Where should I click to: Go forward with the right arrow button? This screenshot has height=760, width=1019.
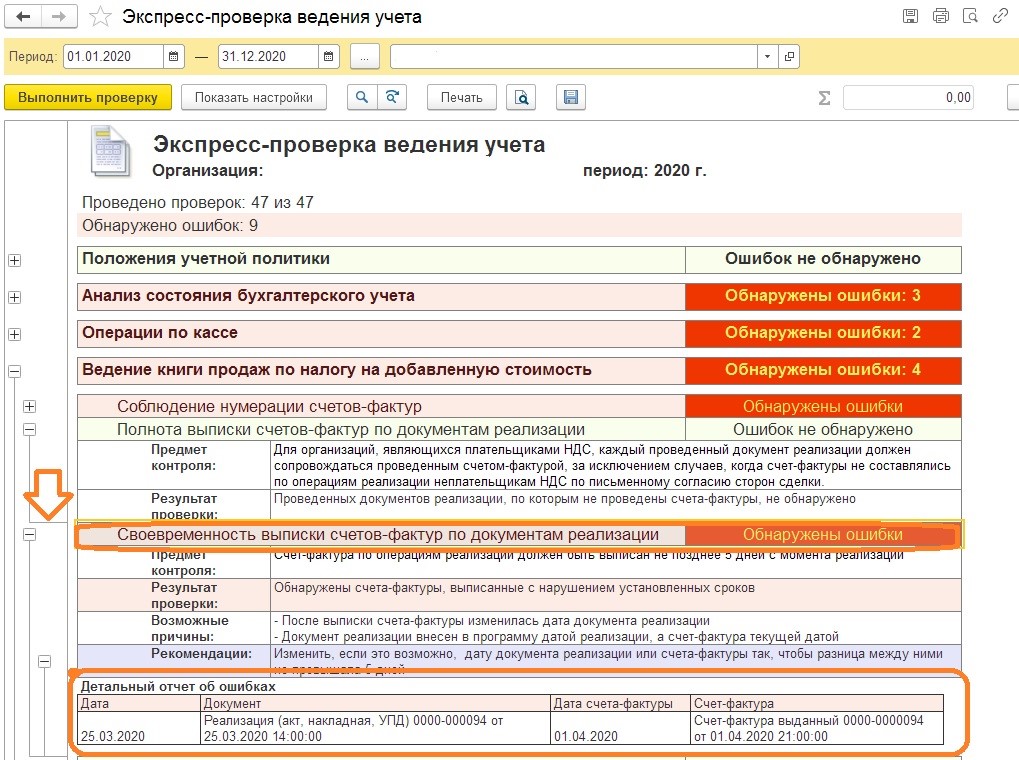tap(59, 17)
